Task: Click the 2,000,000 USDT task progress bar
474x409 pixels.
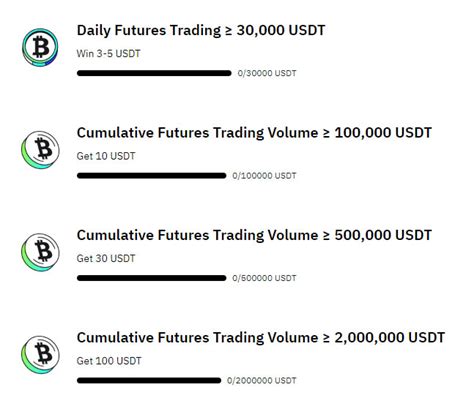Action: [x=149, y=380]
